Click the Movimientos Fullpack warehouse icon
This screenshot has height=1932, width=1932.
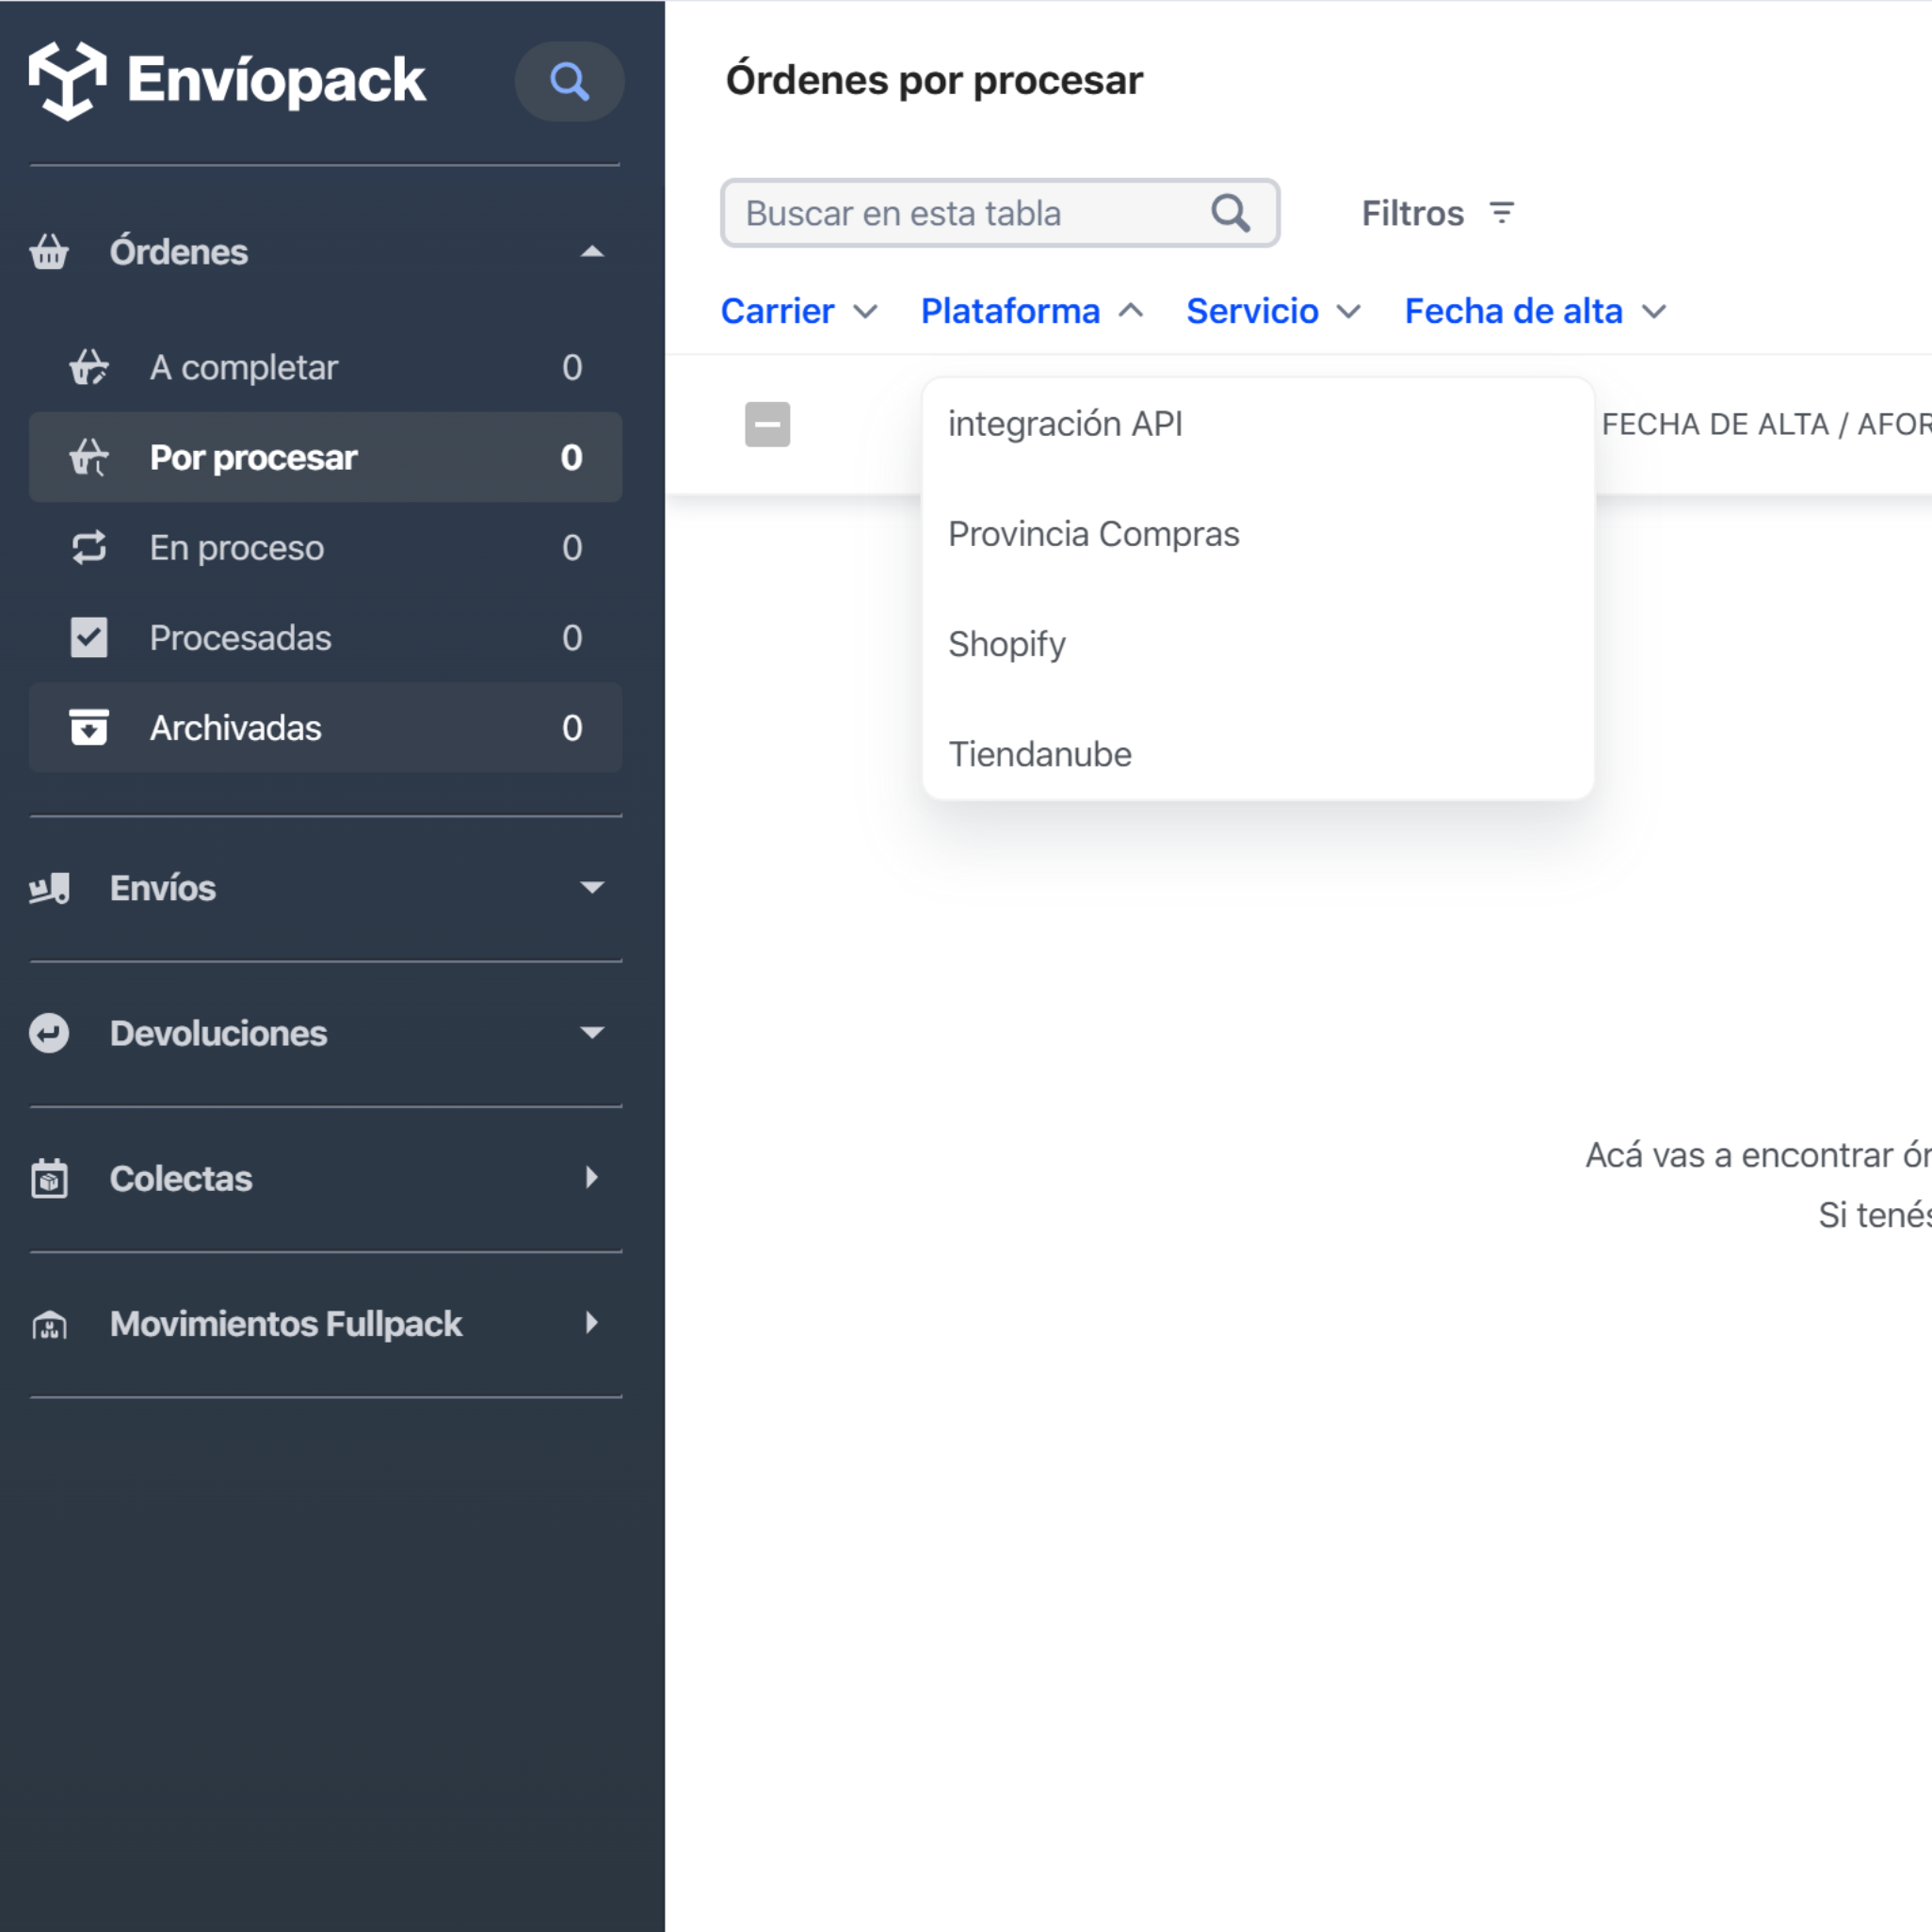(x=49, y=1324)
